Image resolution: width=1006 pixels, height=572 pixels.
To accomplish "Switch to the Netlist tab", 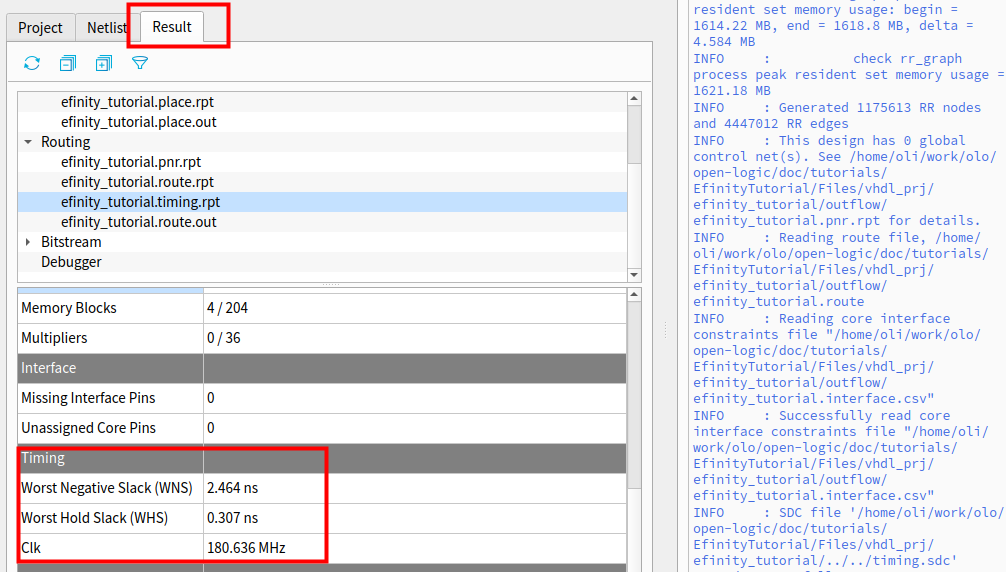I will [107, 28].
